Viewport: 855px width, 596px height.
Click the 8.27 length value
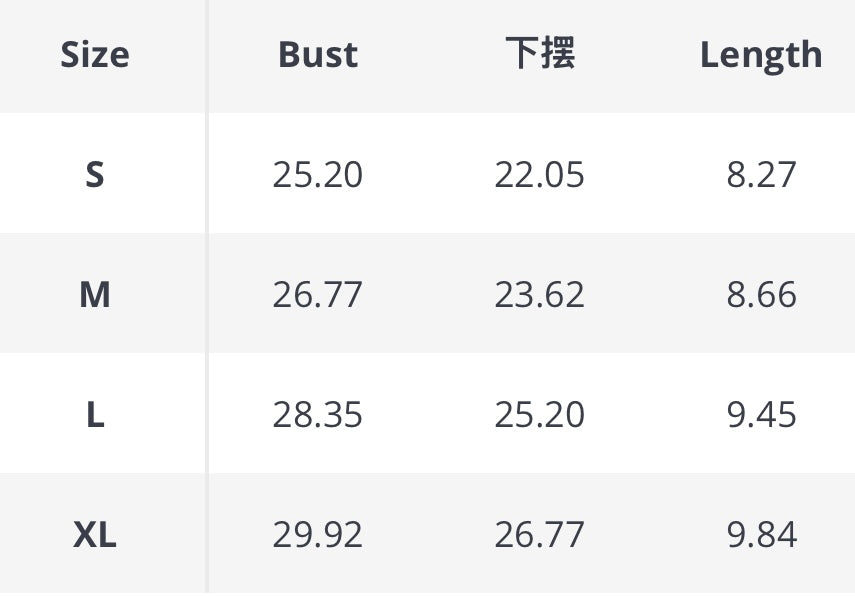(761, 175)
